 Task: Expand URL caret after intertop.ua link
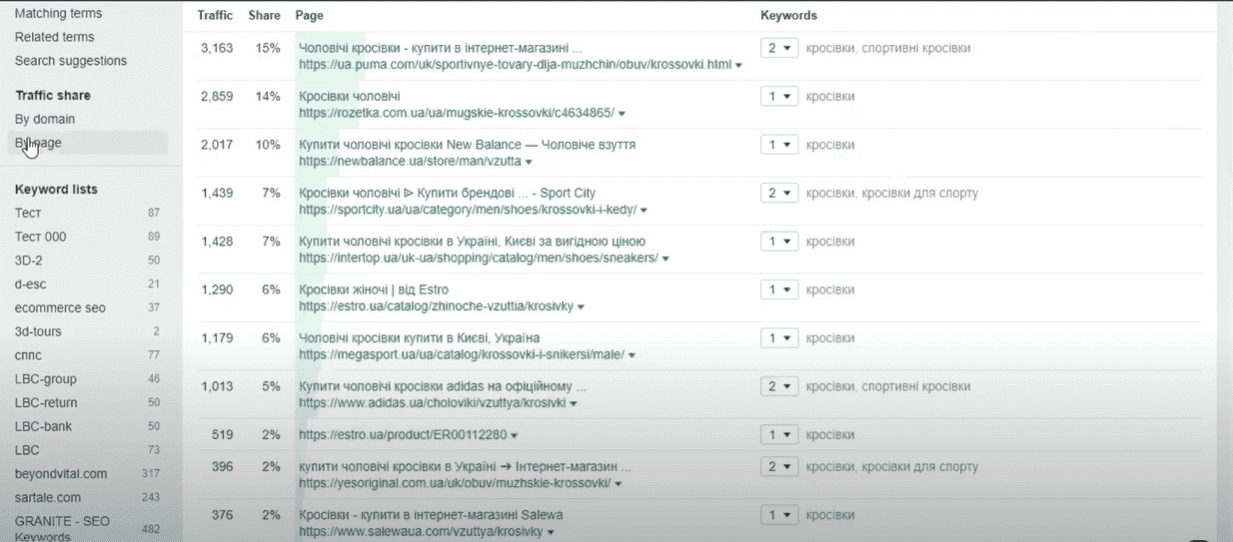tap(665, 258)
